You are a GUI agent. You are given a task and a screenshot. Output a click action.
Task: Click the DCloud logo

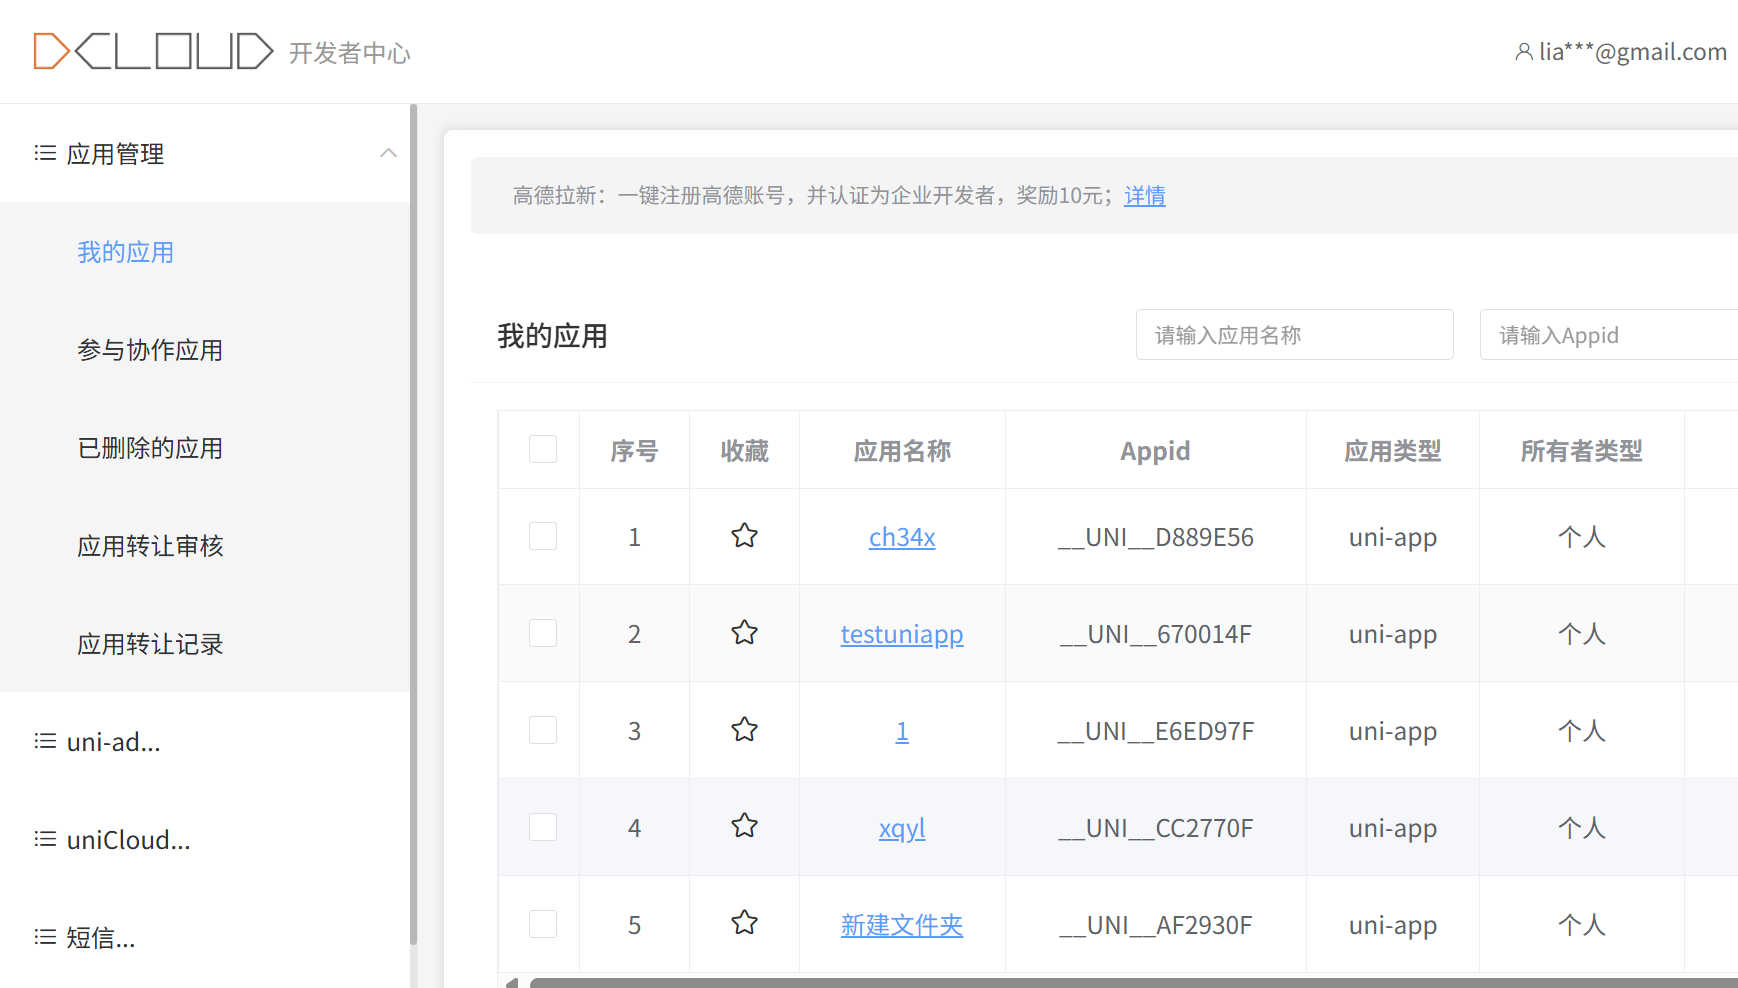coord(153,51)
